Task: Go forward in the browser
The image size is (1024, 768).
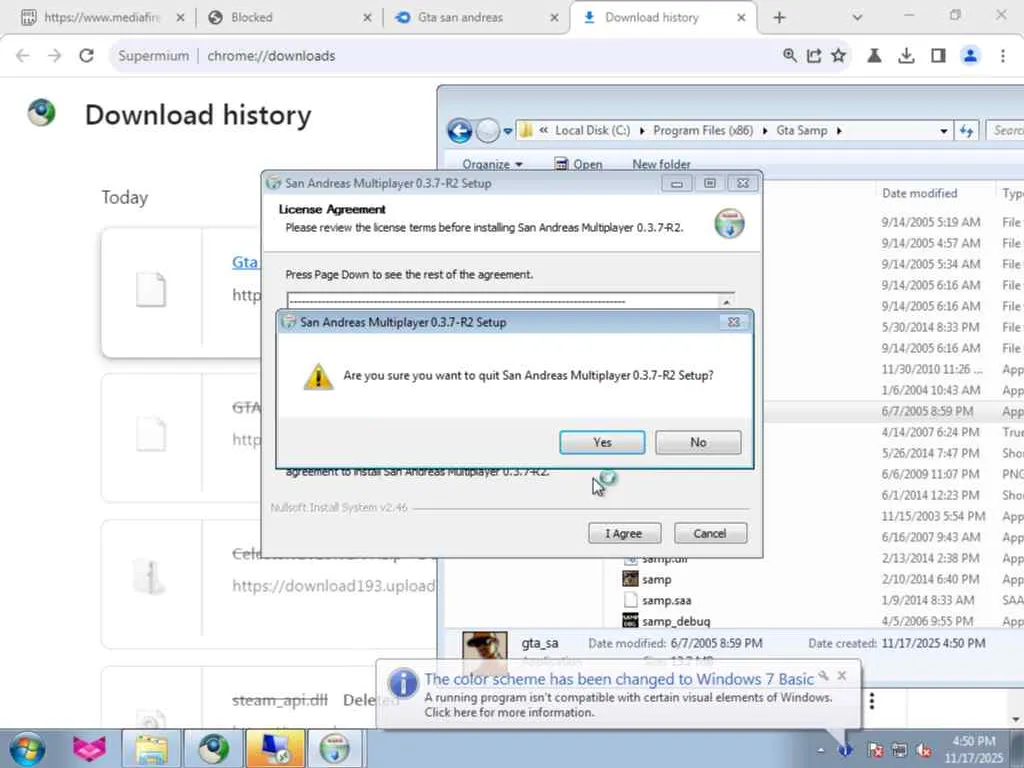Action: pos(55,56)
